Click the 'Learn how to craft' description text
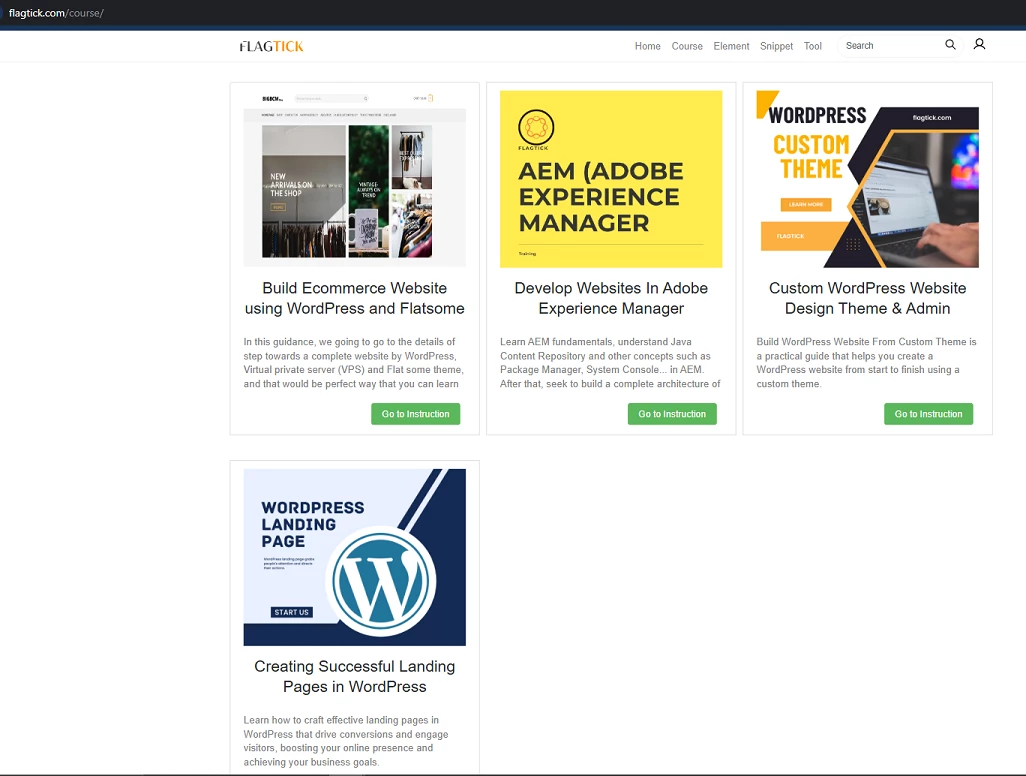 [x=346, y=741]
